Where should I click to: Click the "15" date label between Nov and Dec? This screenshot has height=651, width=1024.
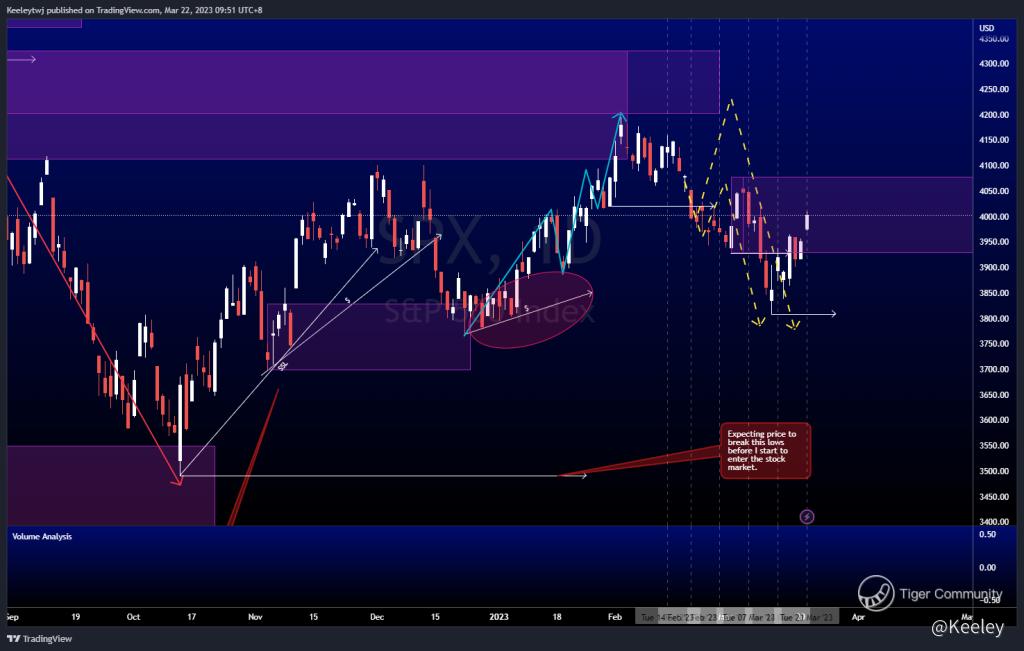tap(313, 617)
